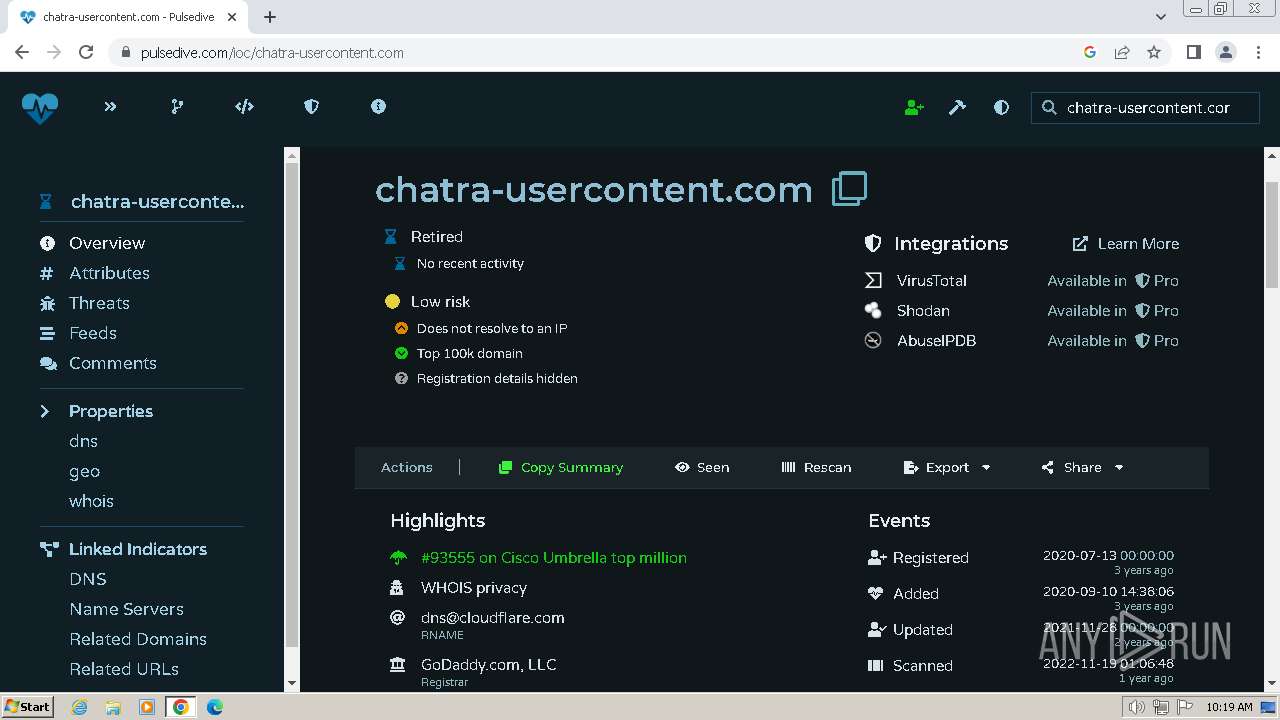The height and width of the screenshot is (720, 1280).
Task: Open the branch-shaped Analyze icon in navbar
Action: 177,107
